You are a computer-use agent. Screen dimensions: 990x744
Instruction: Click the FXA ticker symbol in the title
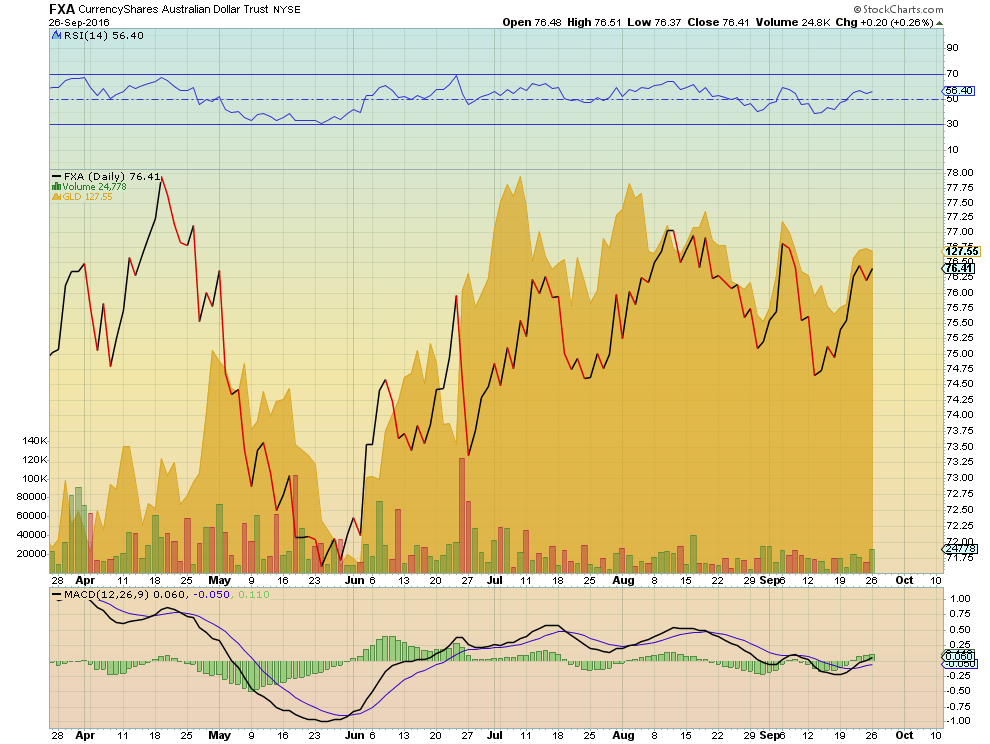[x=62, y=9]
